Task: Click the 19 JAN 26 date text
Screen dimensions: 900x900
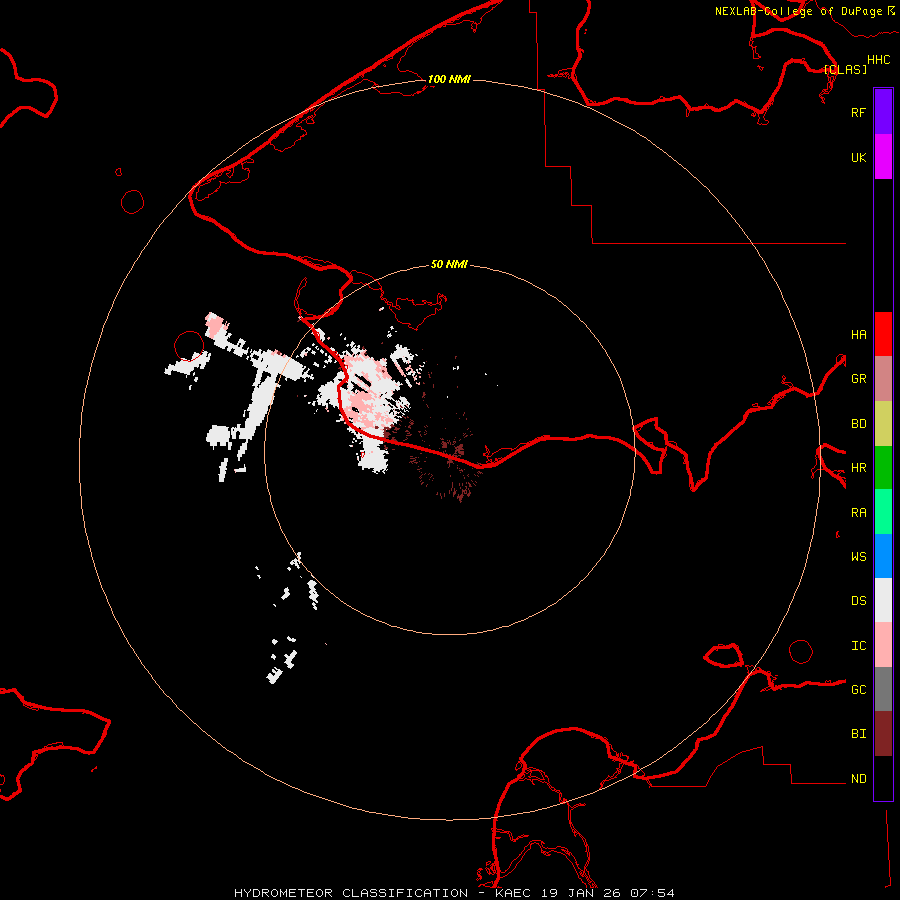Action: pyautogui.click(x=580, y=893)
